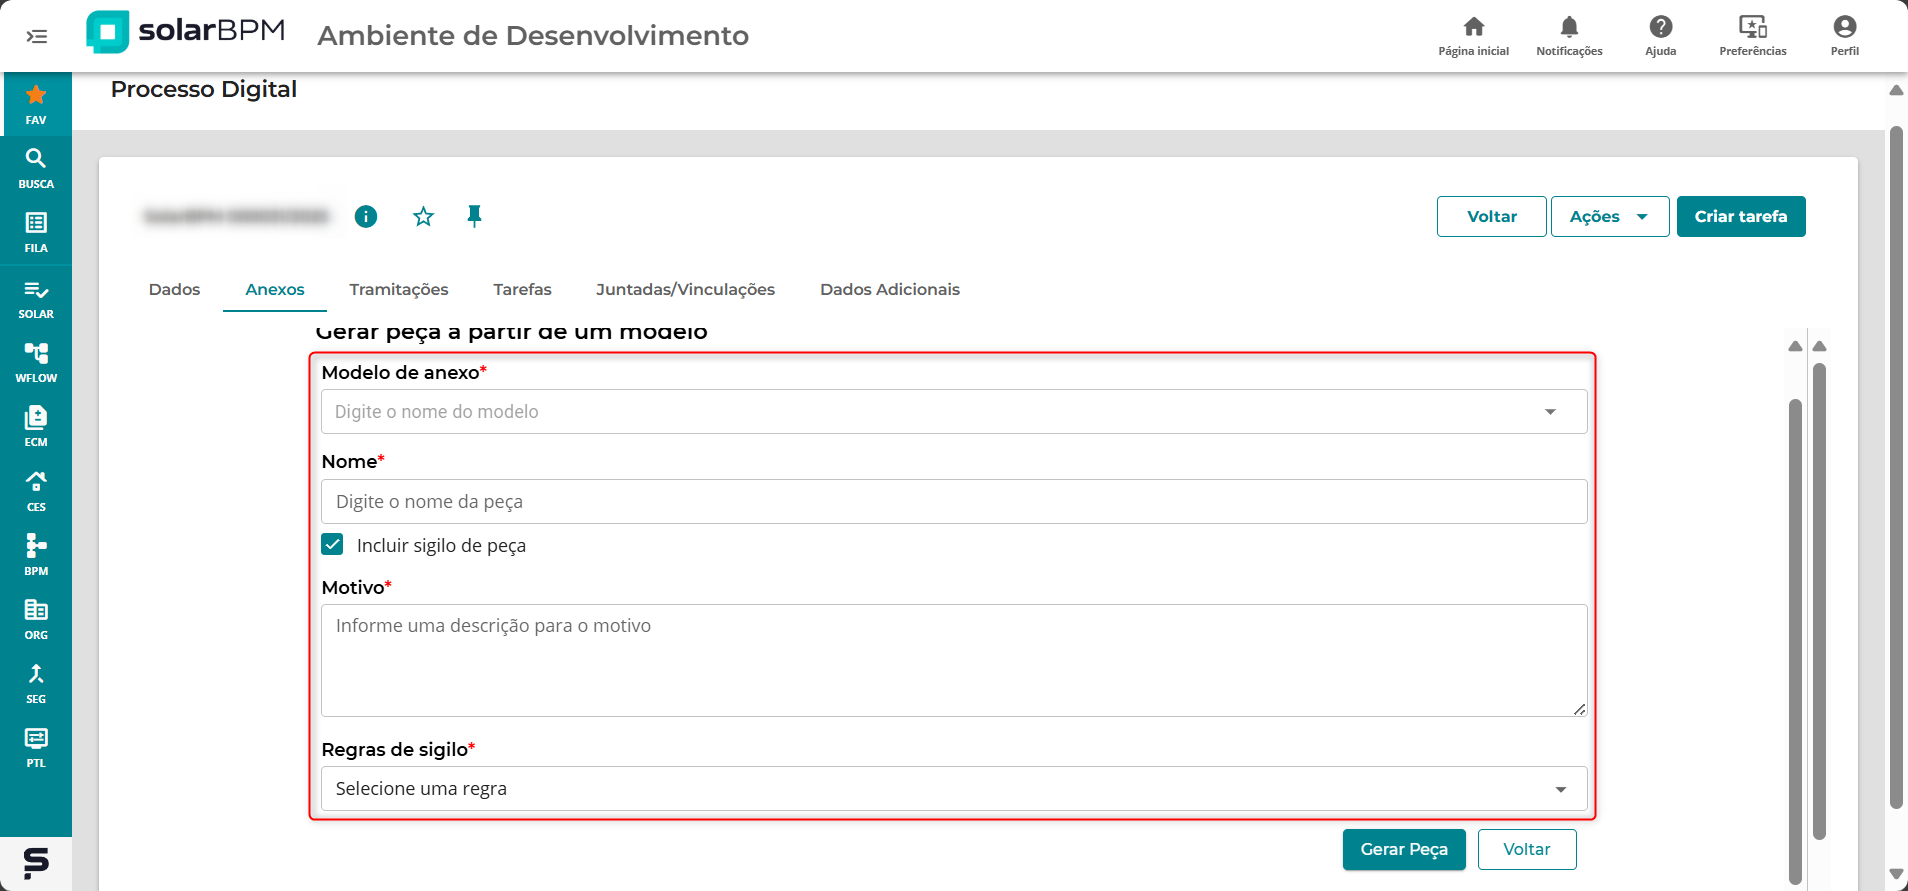Click the process info icon
The width and height of the screenshot is (1908, 891).
coord(366,216)
